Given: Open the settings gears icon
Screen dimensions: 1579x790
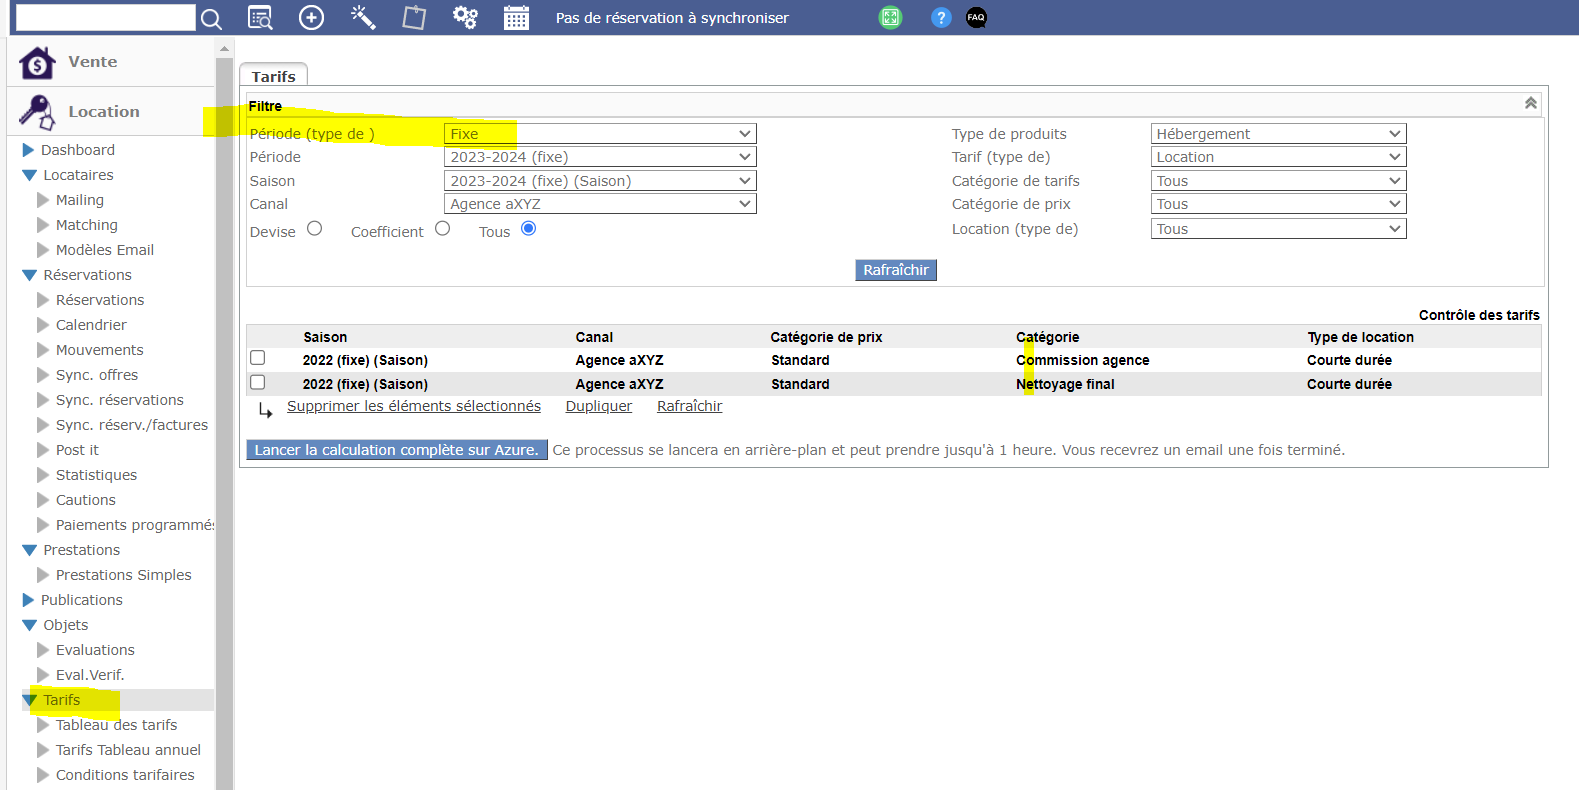Looking at the screenshot, I should 465,18.
